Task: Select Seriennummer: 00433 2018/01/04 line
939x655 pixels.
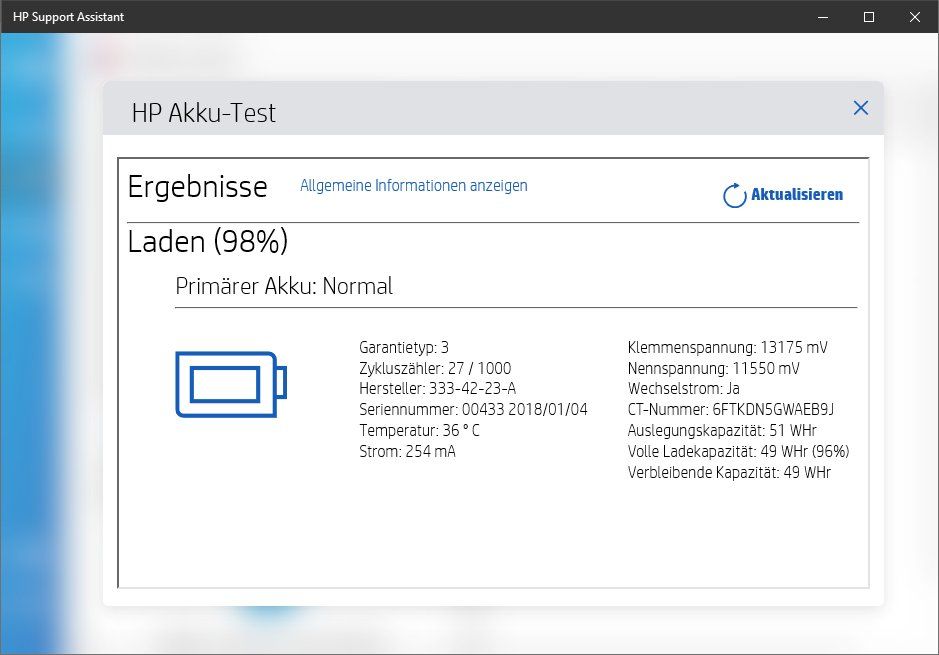Action: click(x=473, y=410)
